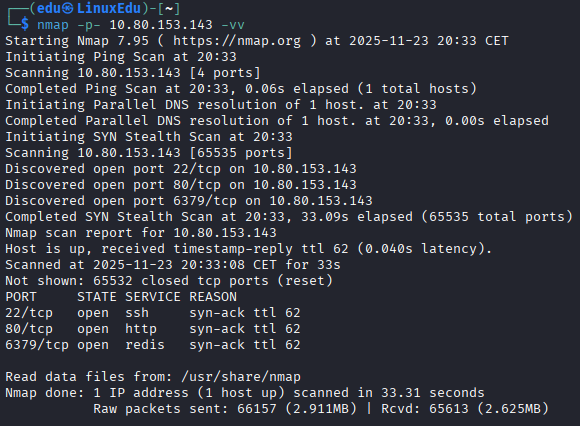Click the -vv flag in command
This screenshot has height=426, width=580.
[233, 25]
